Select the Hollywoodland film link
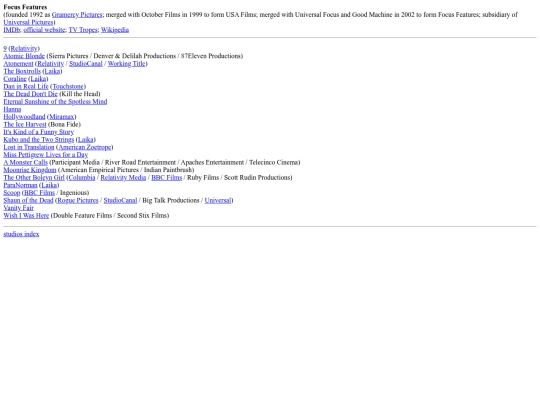The height and width of the screenshot is (405, 540). point(24,117)
